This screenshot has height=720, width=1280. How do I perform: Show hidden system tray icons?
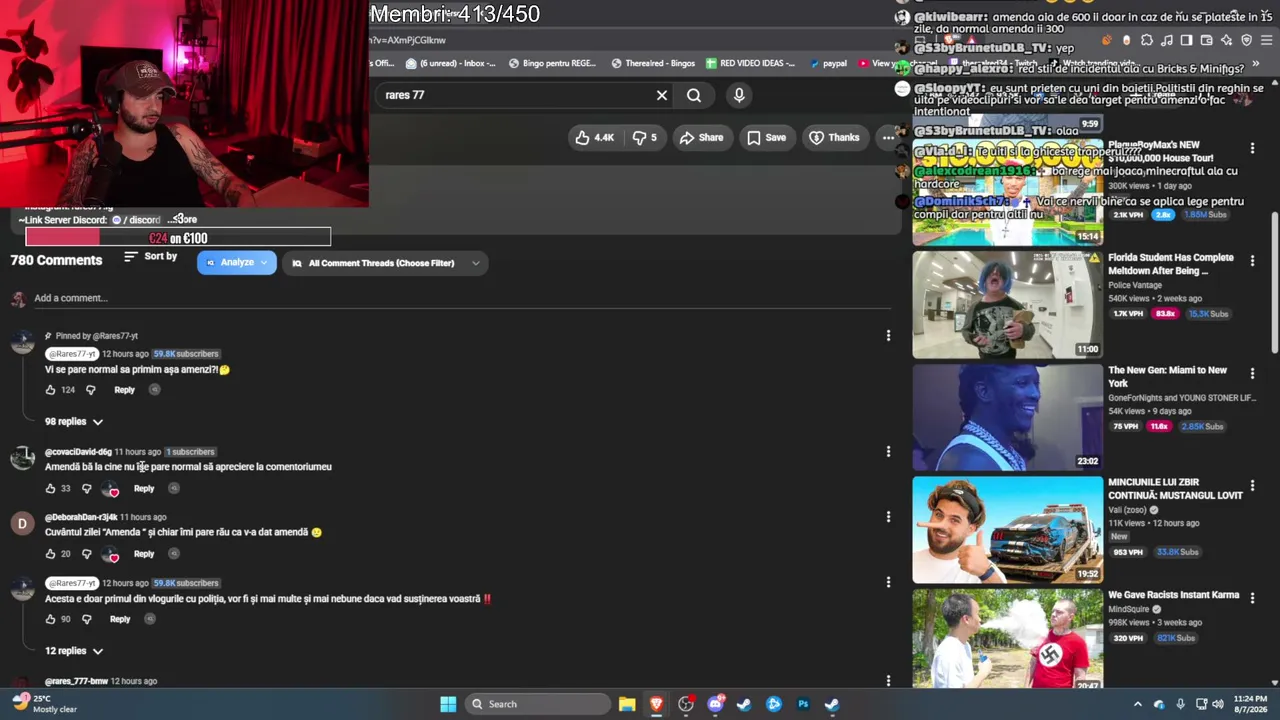[1137, 704]
